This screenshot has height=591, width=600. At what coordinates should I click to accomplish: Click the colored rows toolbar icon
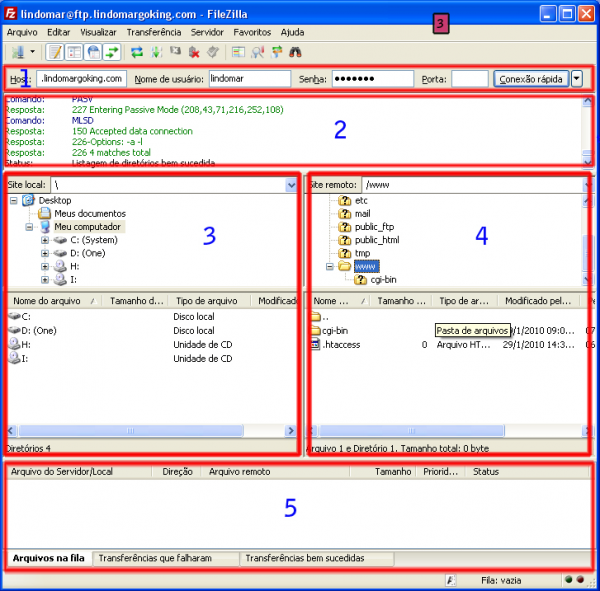[238, 52]
